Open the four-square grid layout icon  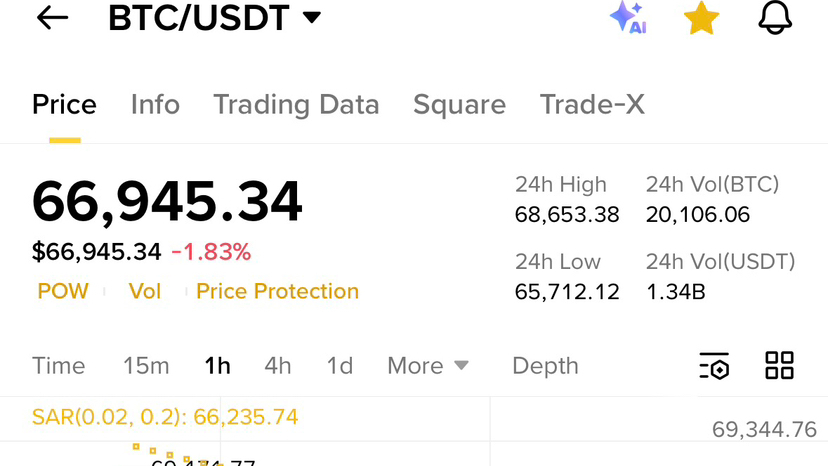click(779, 365)
